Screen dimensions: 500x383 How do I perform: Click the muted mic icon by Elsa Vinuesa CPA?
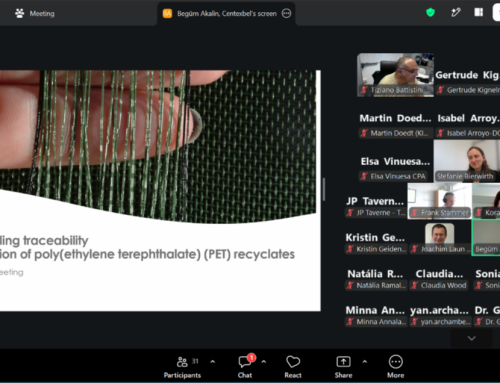(x=364, y=176)
